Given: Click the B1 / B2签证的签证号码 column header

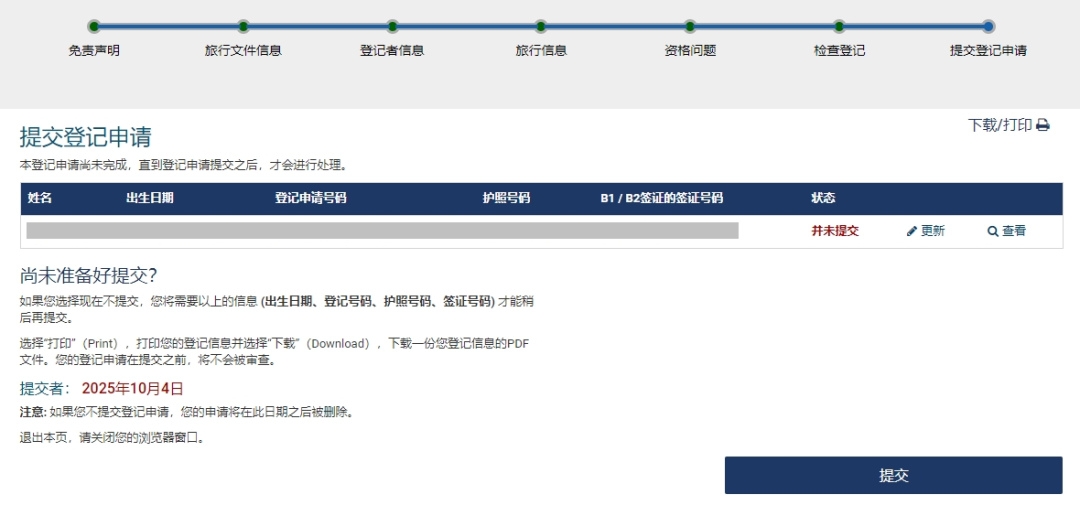Looking at the screenshot, I should [x=661, y=198].
